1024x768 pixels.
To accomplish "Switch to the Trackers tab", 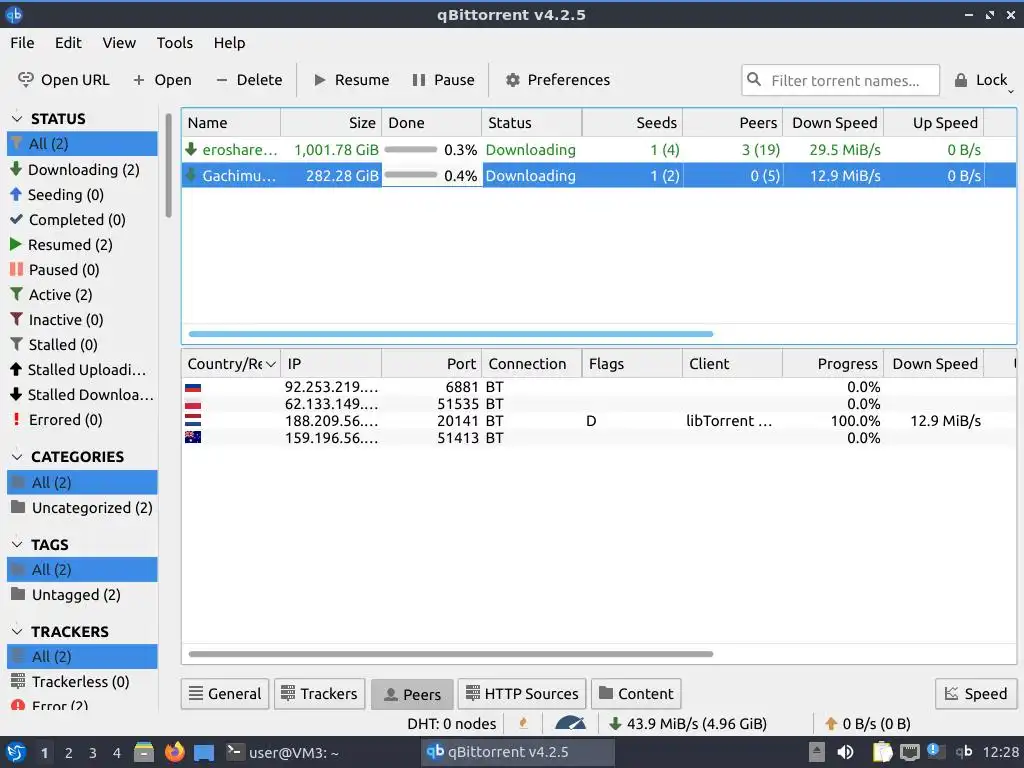I will pyautogui.click(x=319, y=694).
